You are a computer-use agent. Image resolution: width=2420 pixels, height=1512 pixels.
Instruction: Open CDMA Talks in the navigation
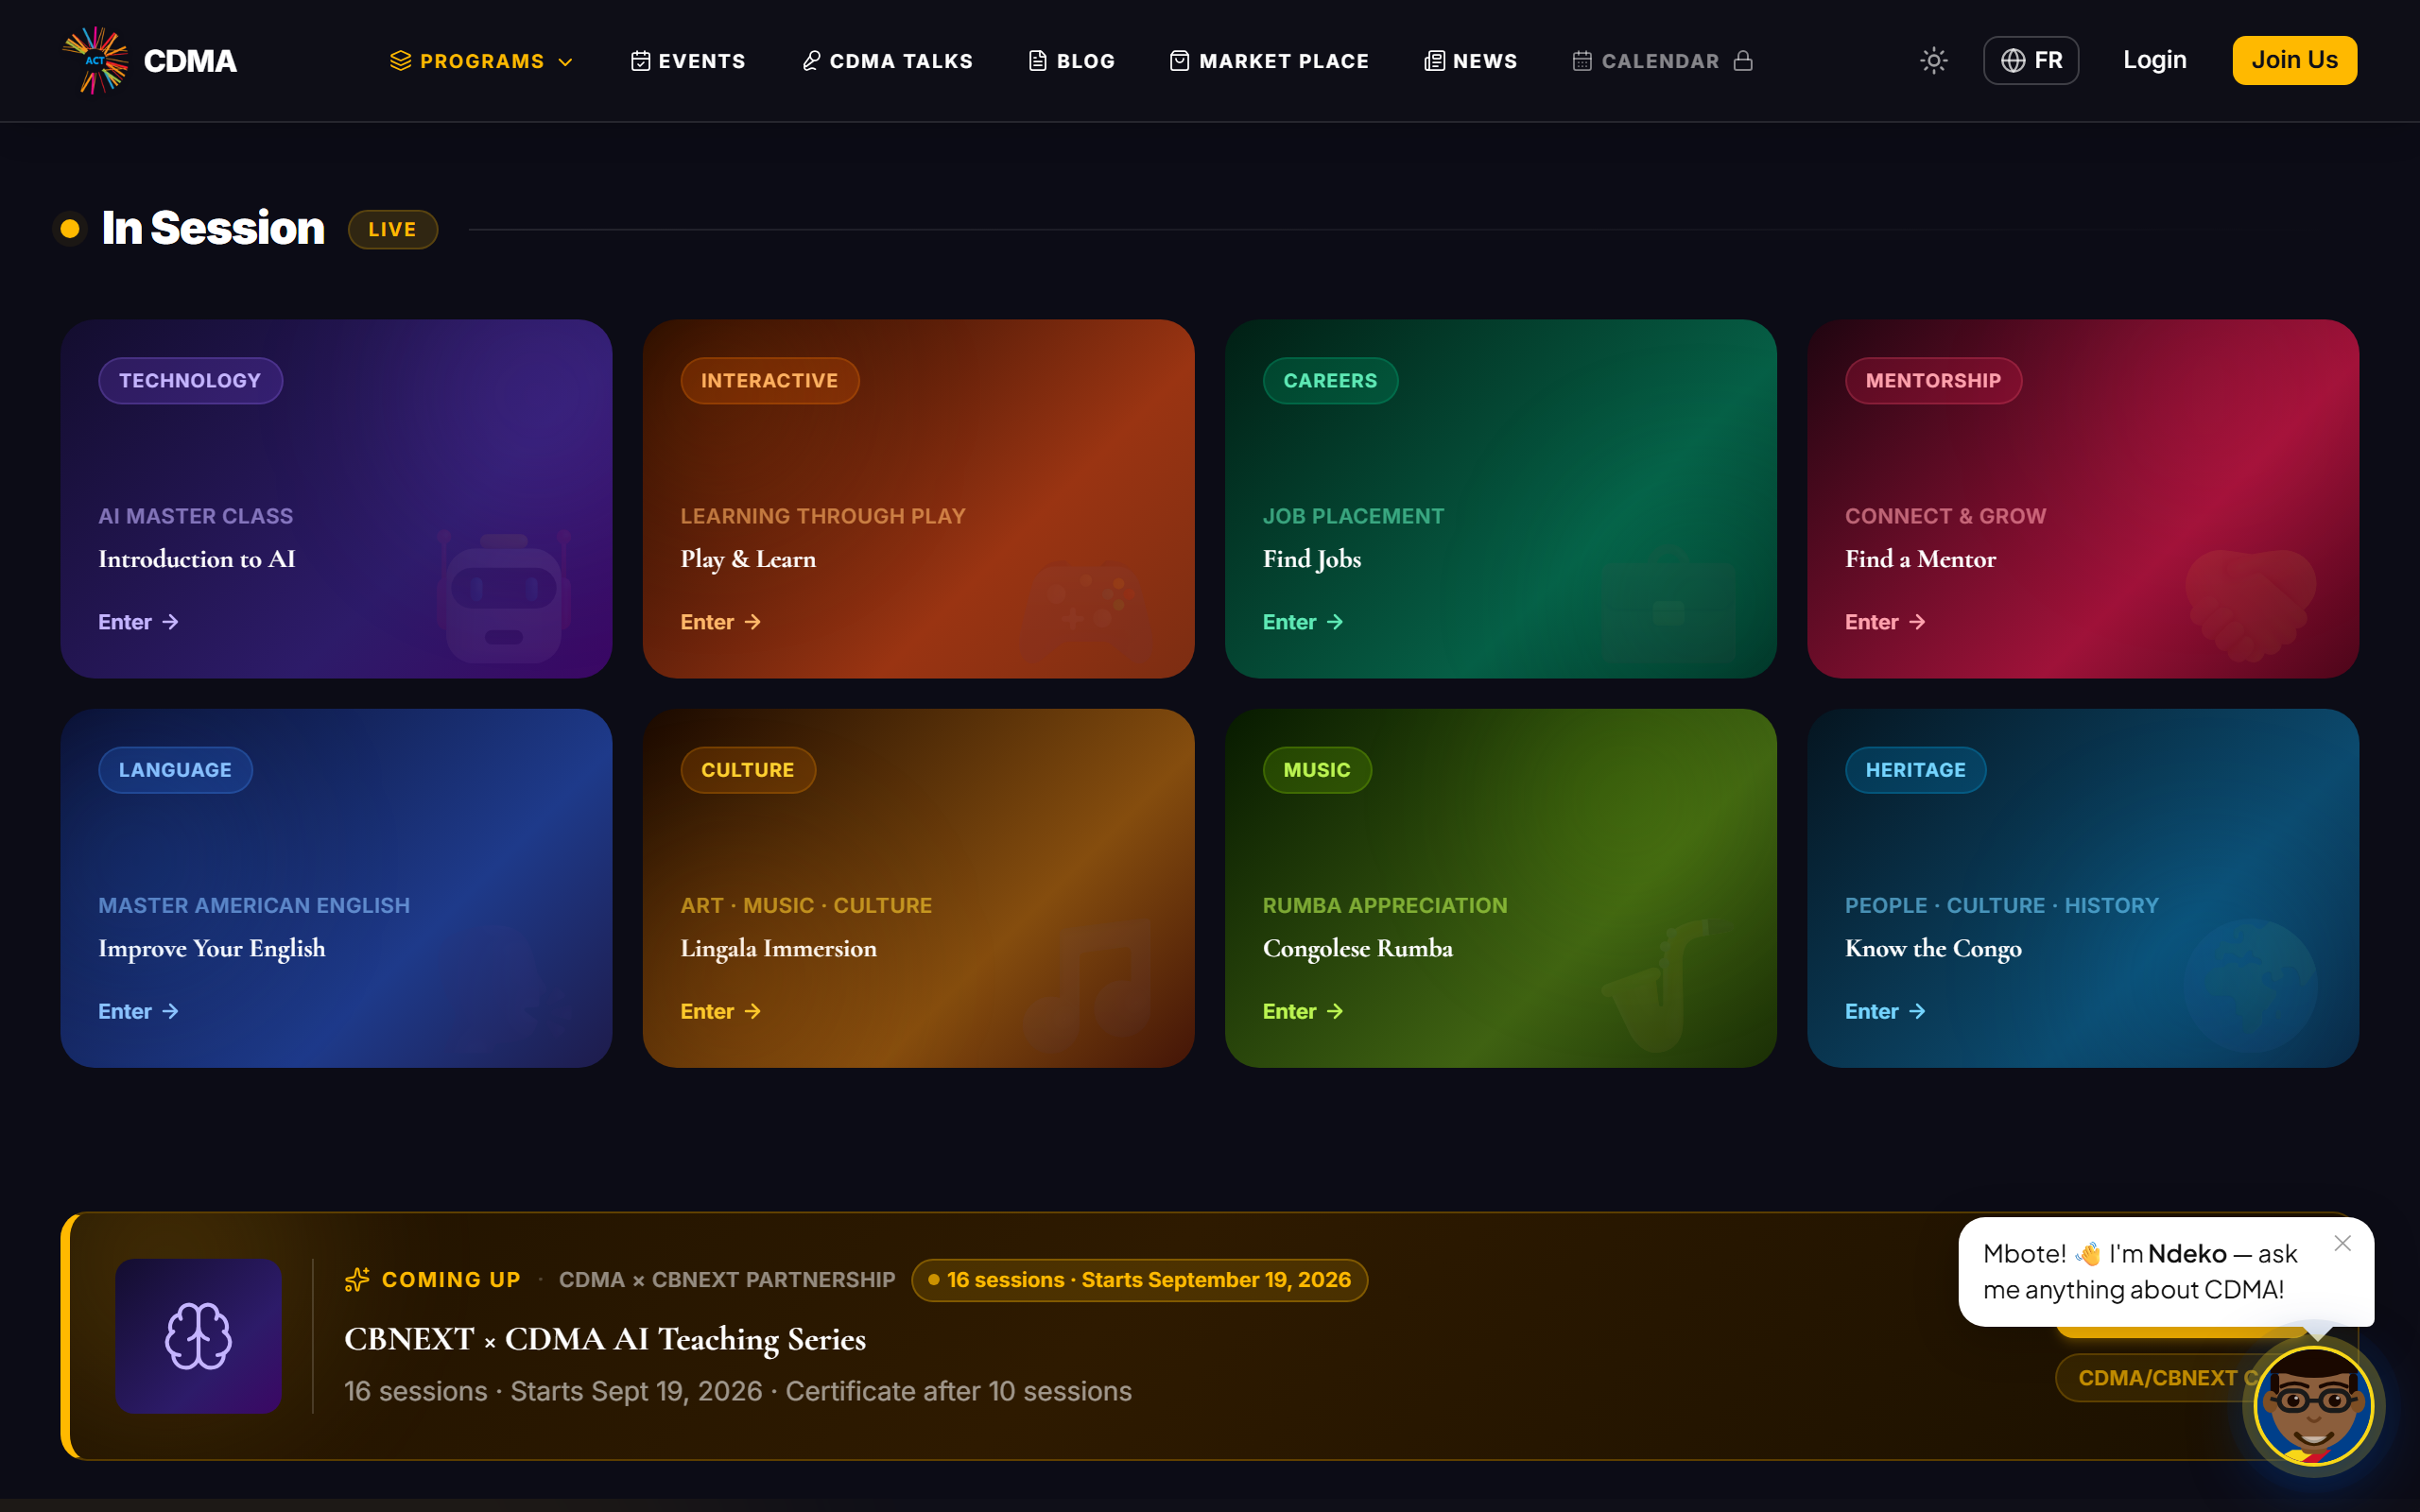click(886, 61)
